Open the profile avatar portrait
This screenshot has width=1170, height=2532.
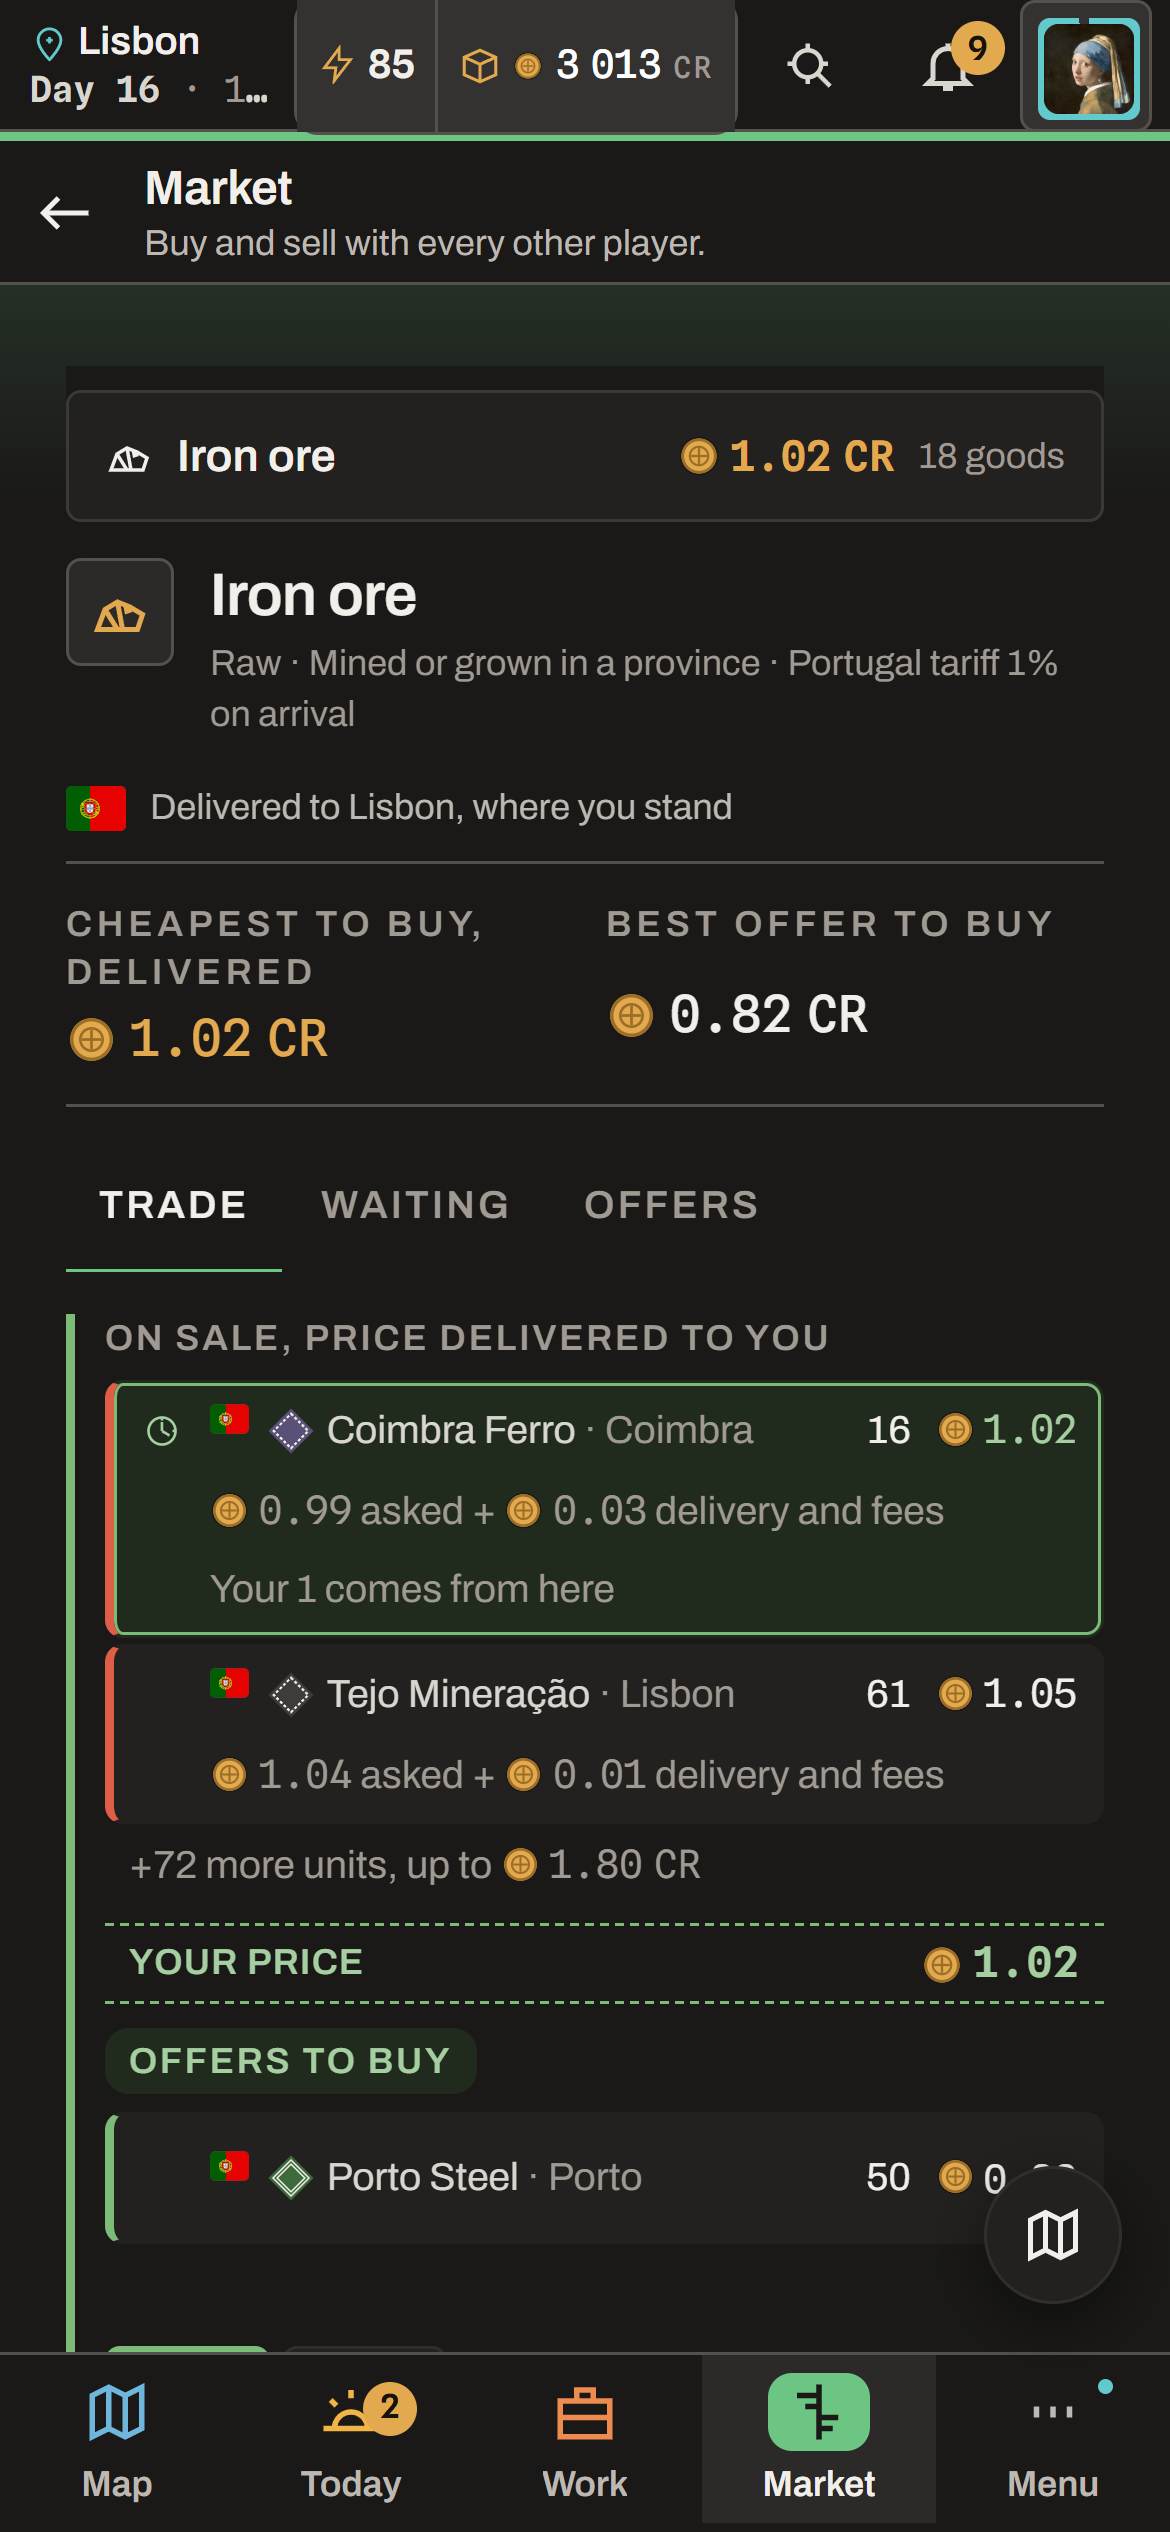tap(1088, 68)
